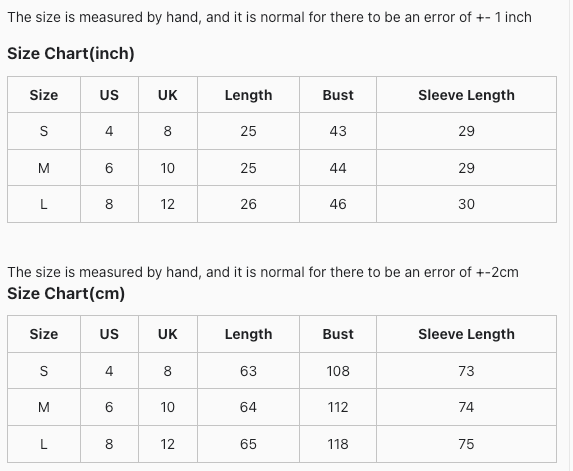This screenshot has width=573, height=471.
Task: Select the Bust header in inch chart
Action: click(338, 95)
